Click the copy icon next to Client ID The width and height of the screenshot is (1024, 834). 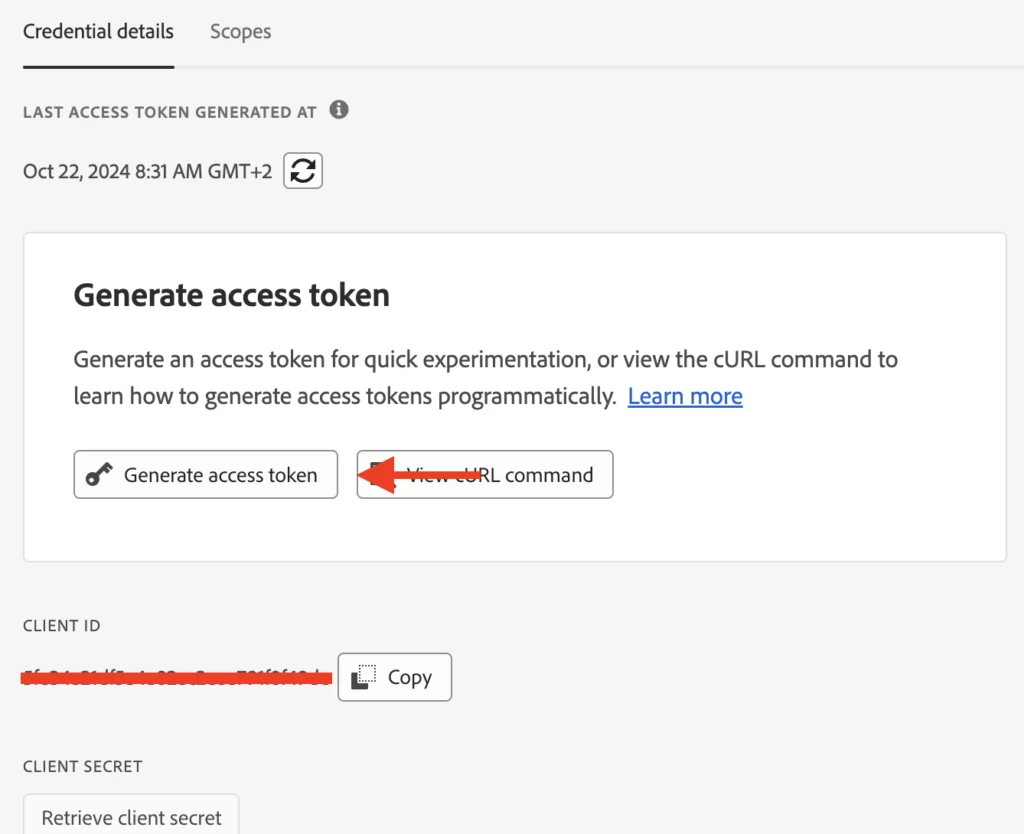tap(363, 677)
